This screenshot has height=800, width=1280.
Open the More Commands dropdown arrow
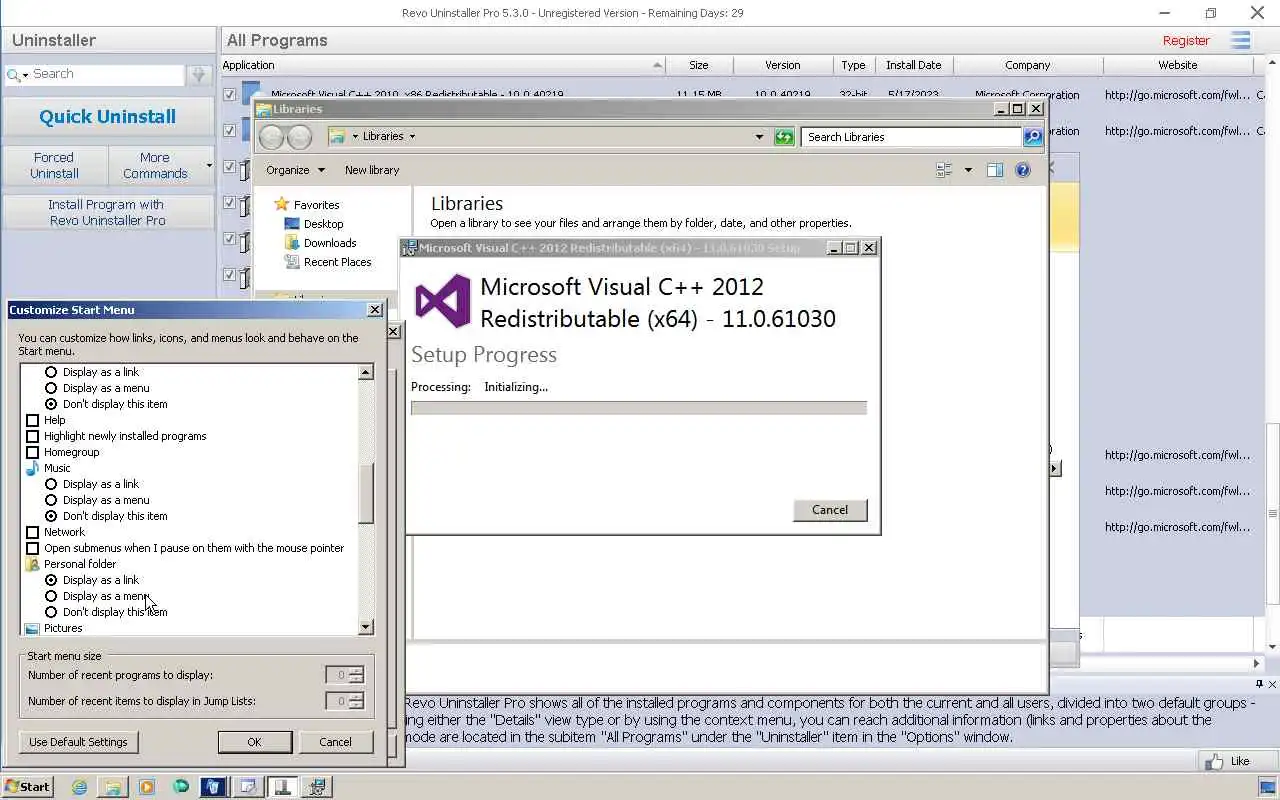click(x=209, y=165)
